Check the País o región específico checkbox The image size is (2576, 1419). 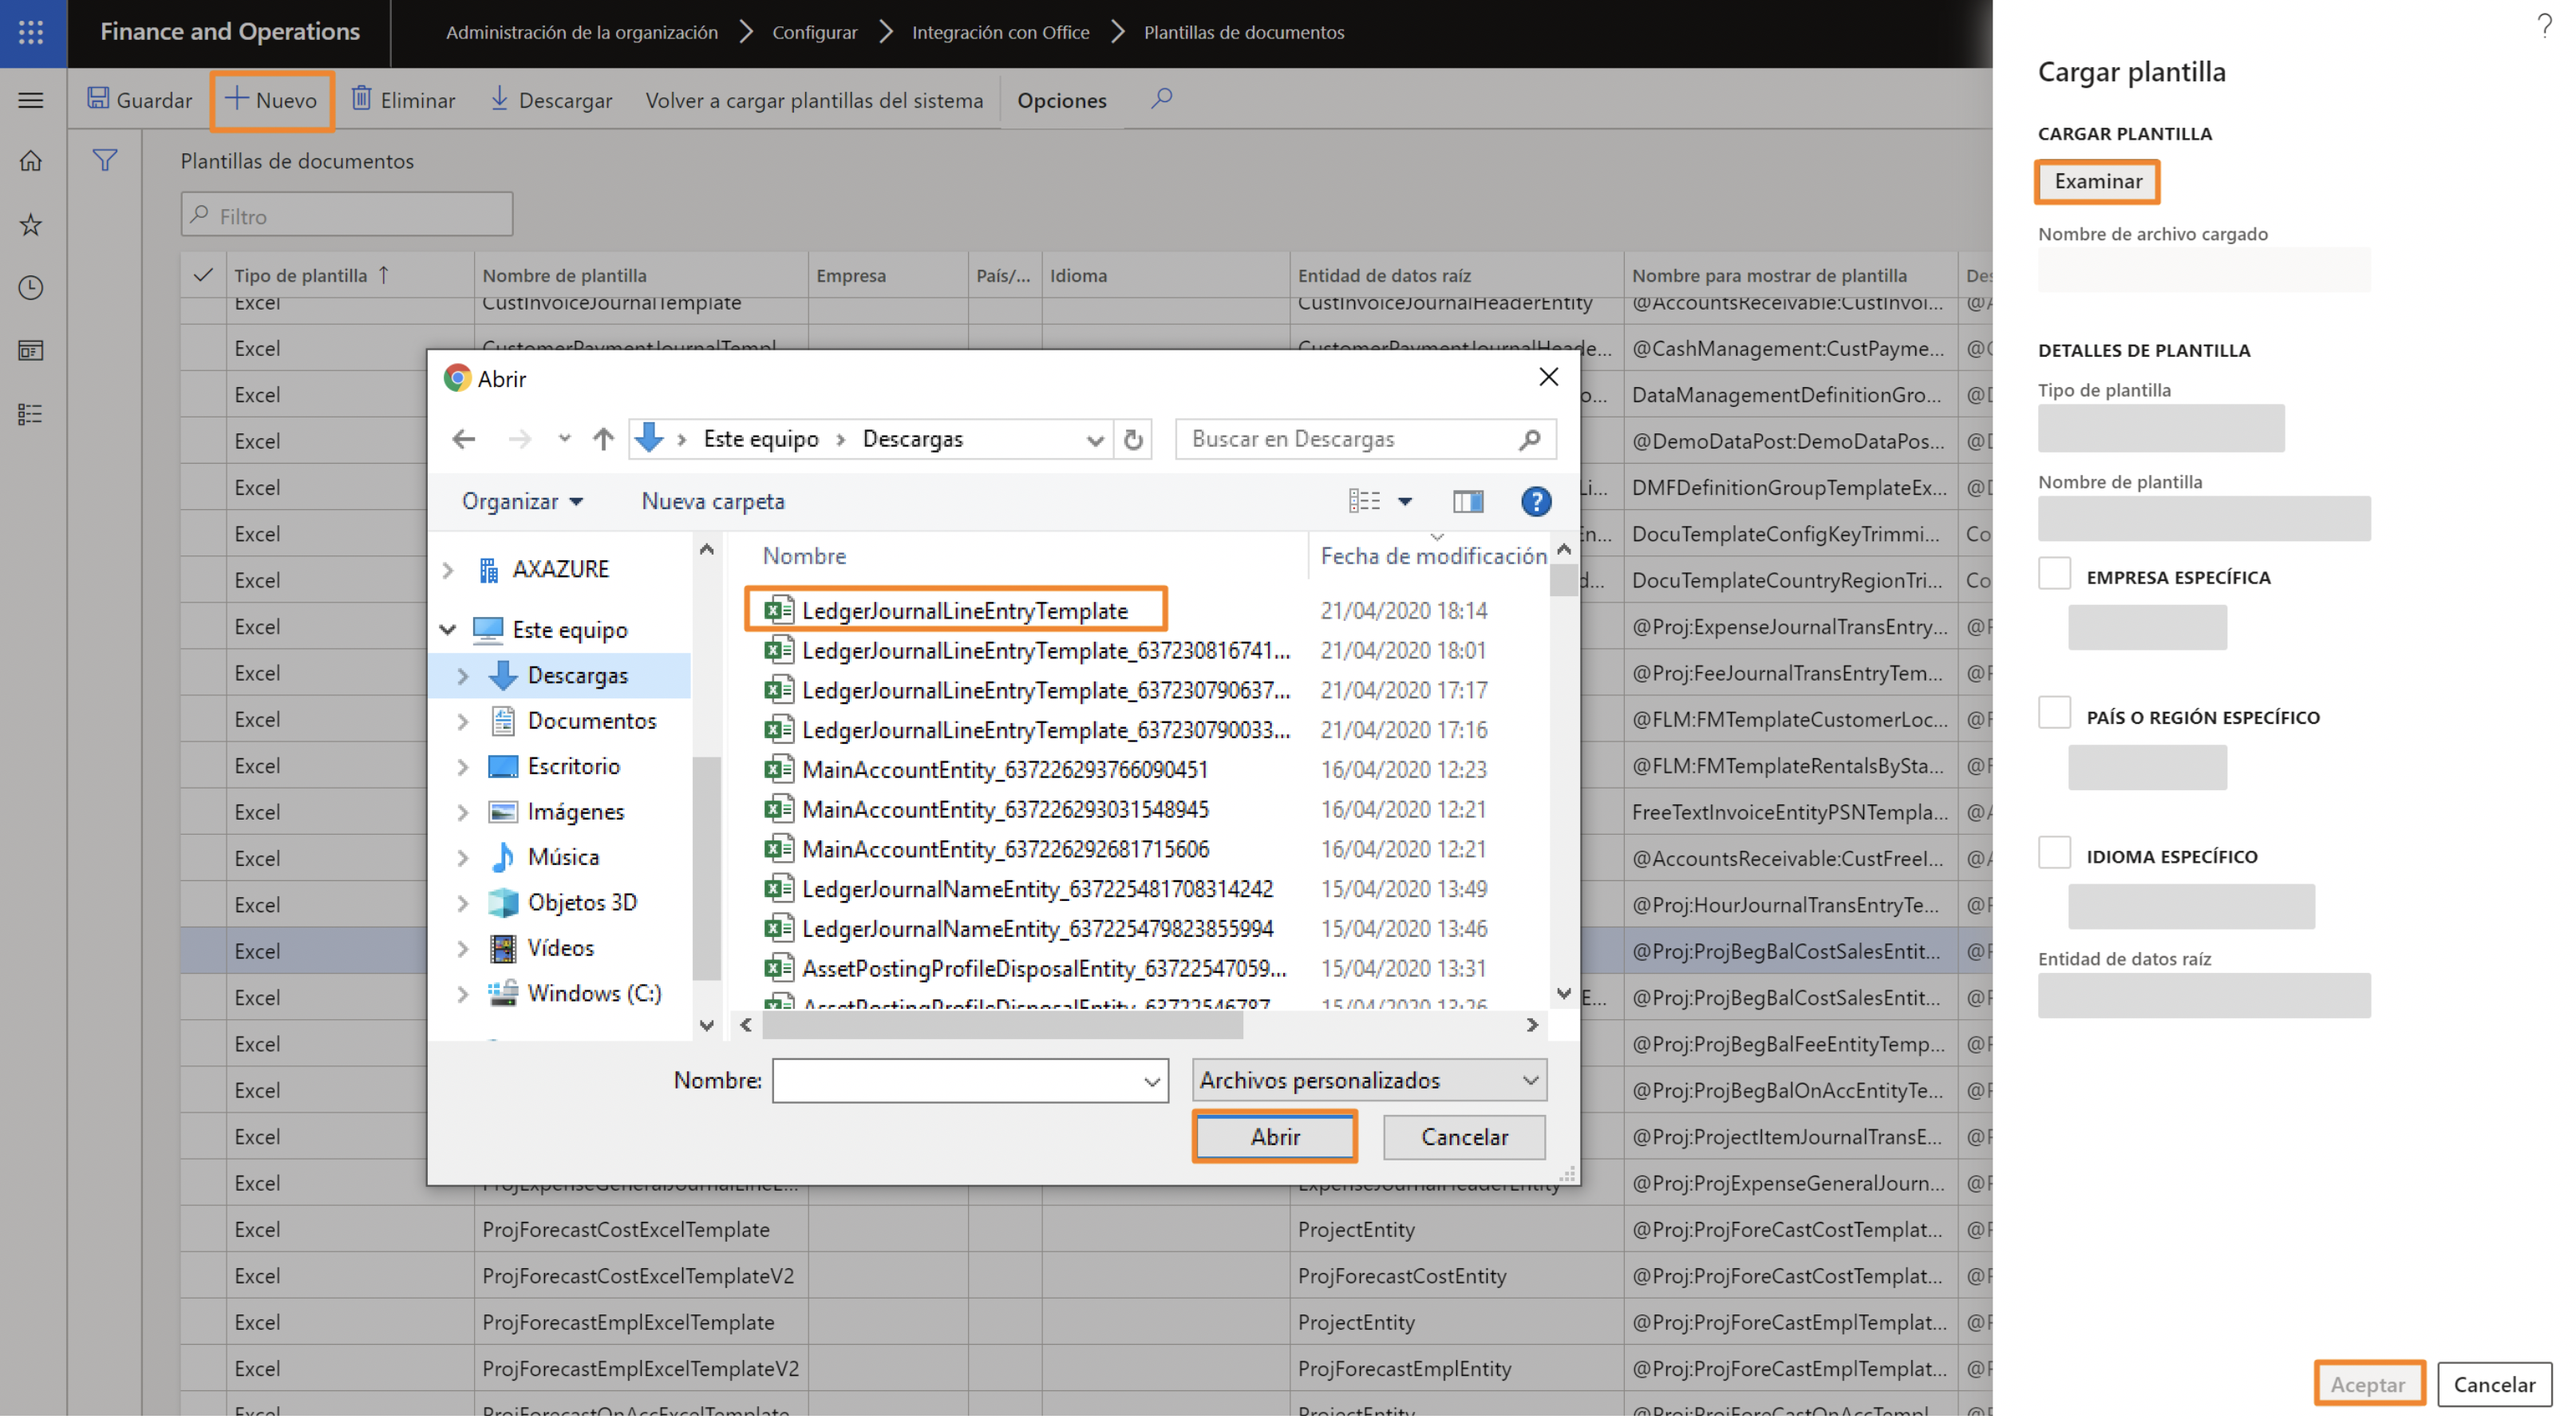tap(2055, 714)
